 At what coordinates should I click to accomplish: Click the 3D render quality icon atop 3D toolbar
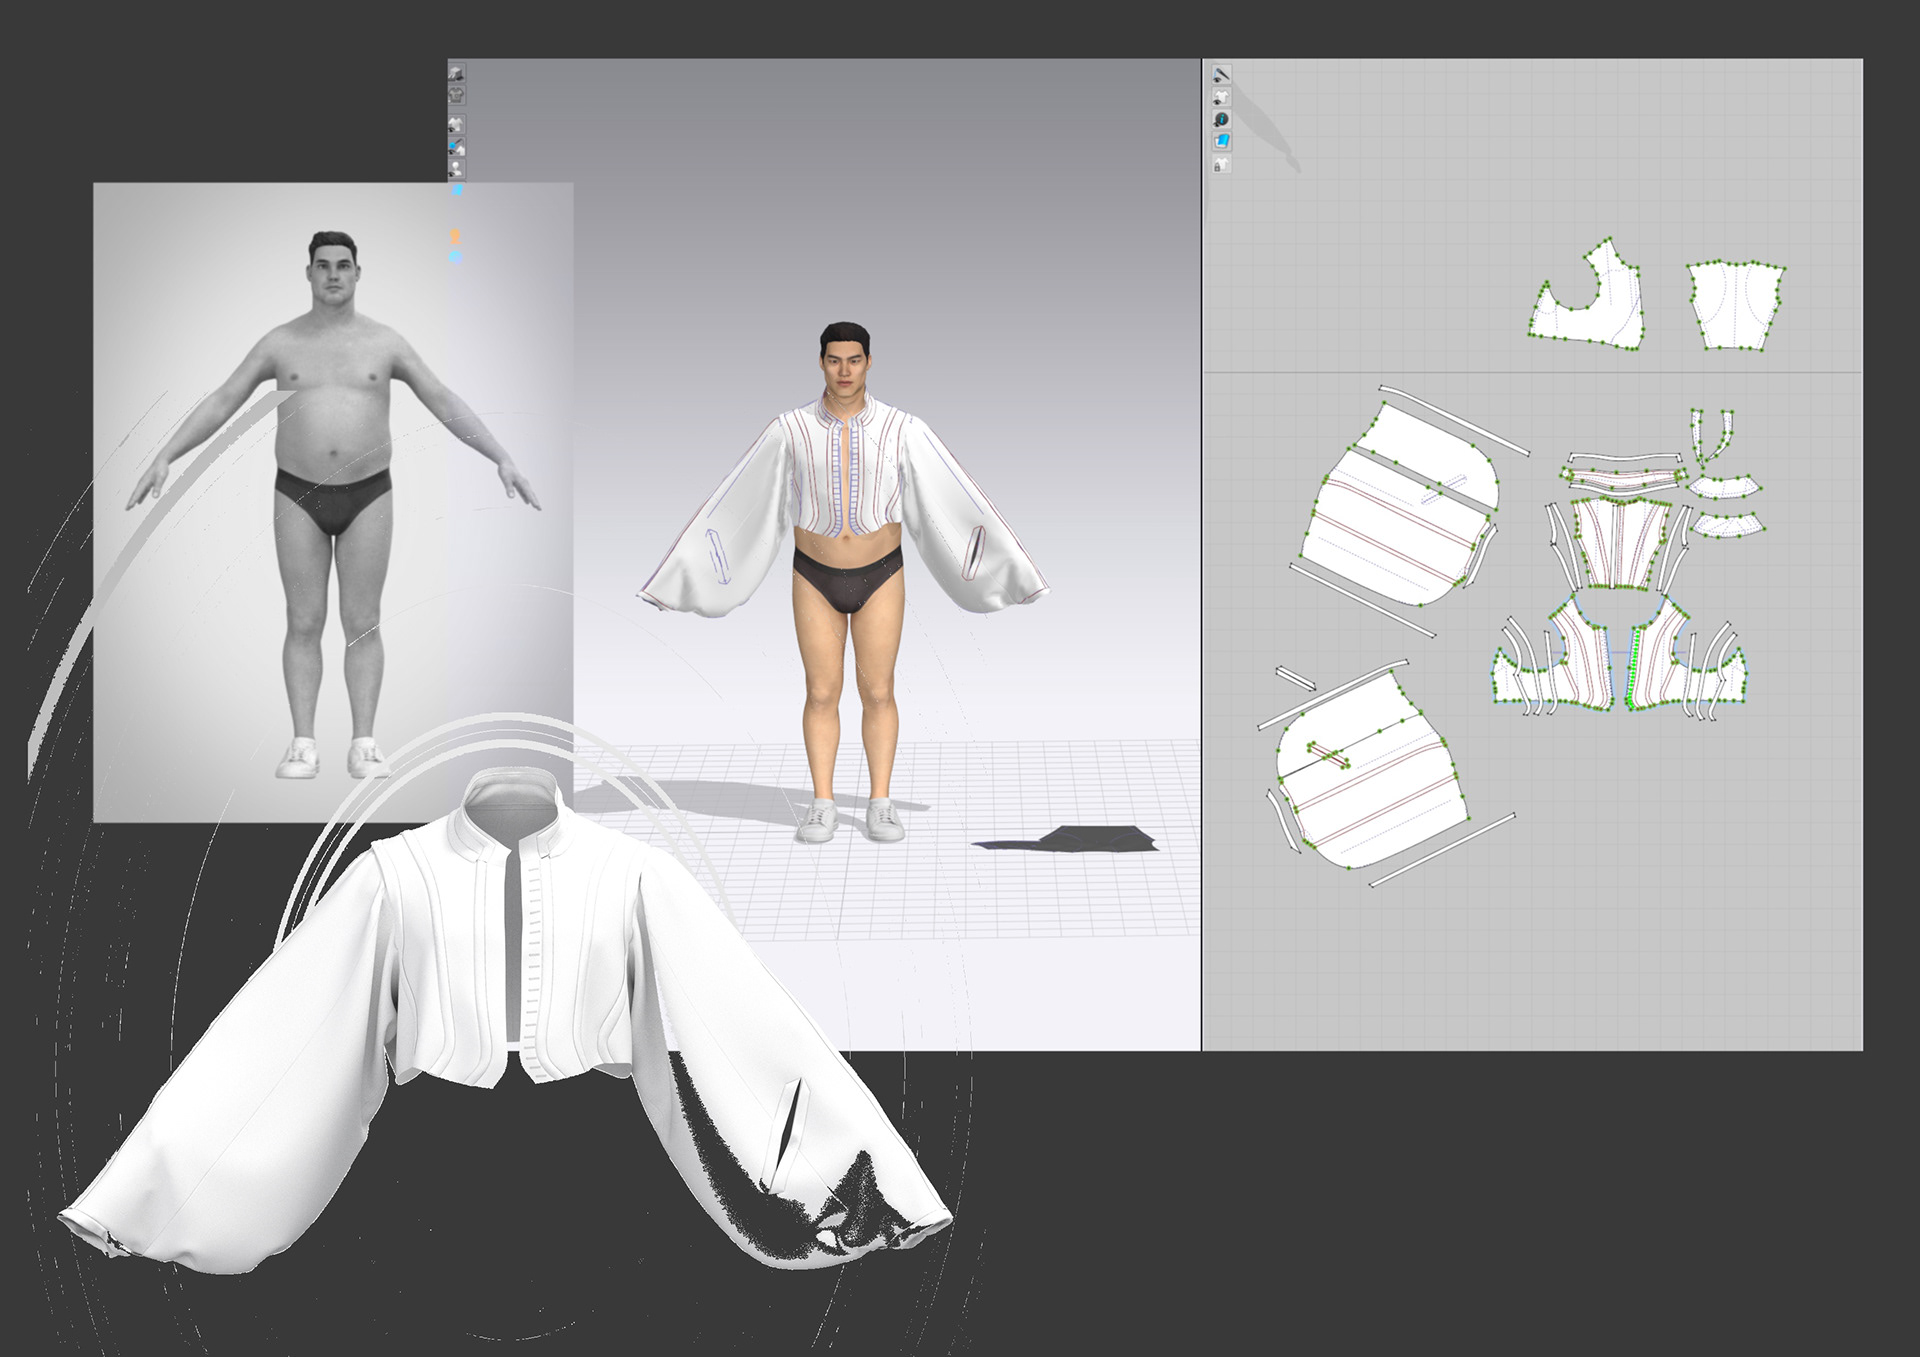pos(456,74)
